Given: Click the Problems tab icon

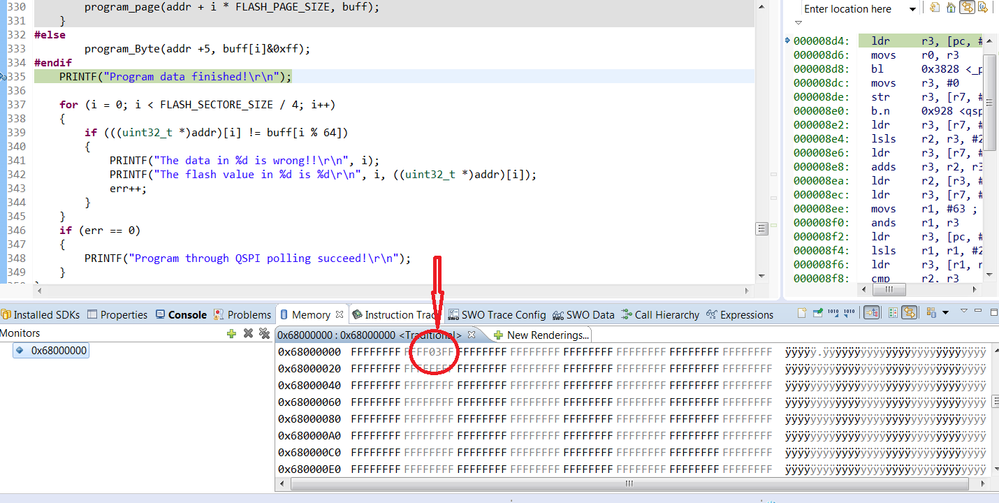Looking at the screenshot, I should coord(219,314).
